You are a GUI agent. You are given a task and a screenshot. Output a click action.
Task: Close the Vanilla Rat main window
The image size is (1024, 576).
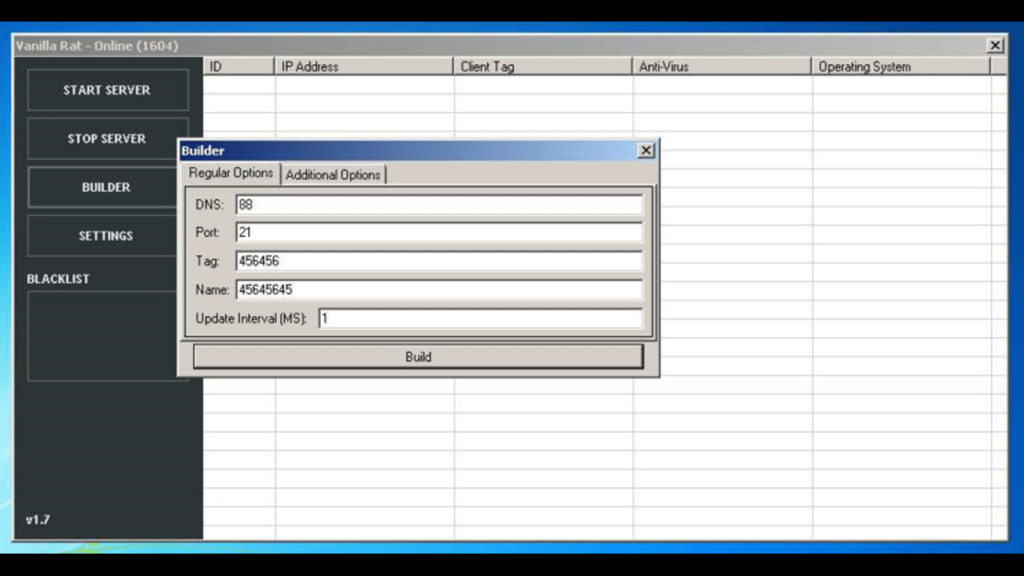pos(995,45)
